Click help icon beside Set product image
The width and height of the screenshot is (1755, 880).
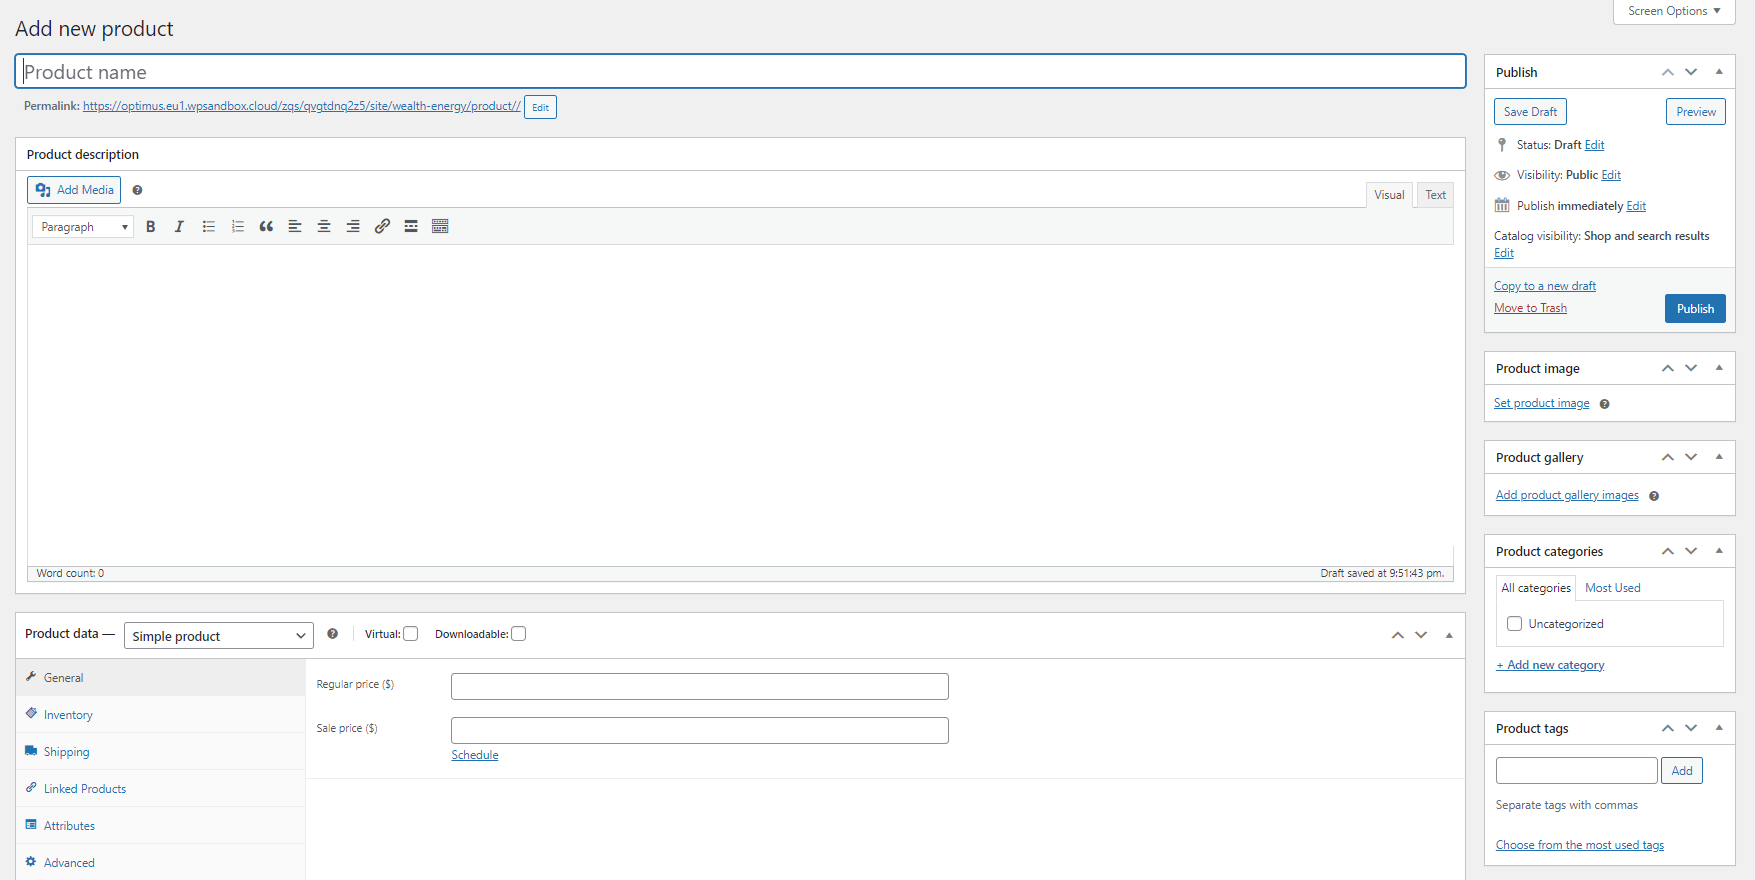(x=1604, y=404)
